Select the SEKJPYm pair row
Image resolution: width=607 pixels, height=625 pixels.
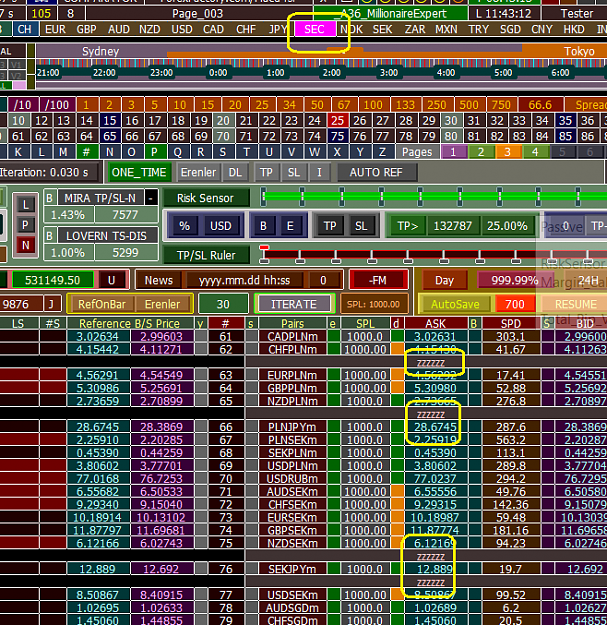point(293,569)
